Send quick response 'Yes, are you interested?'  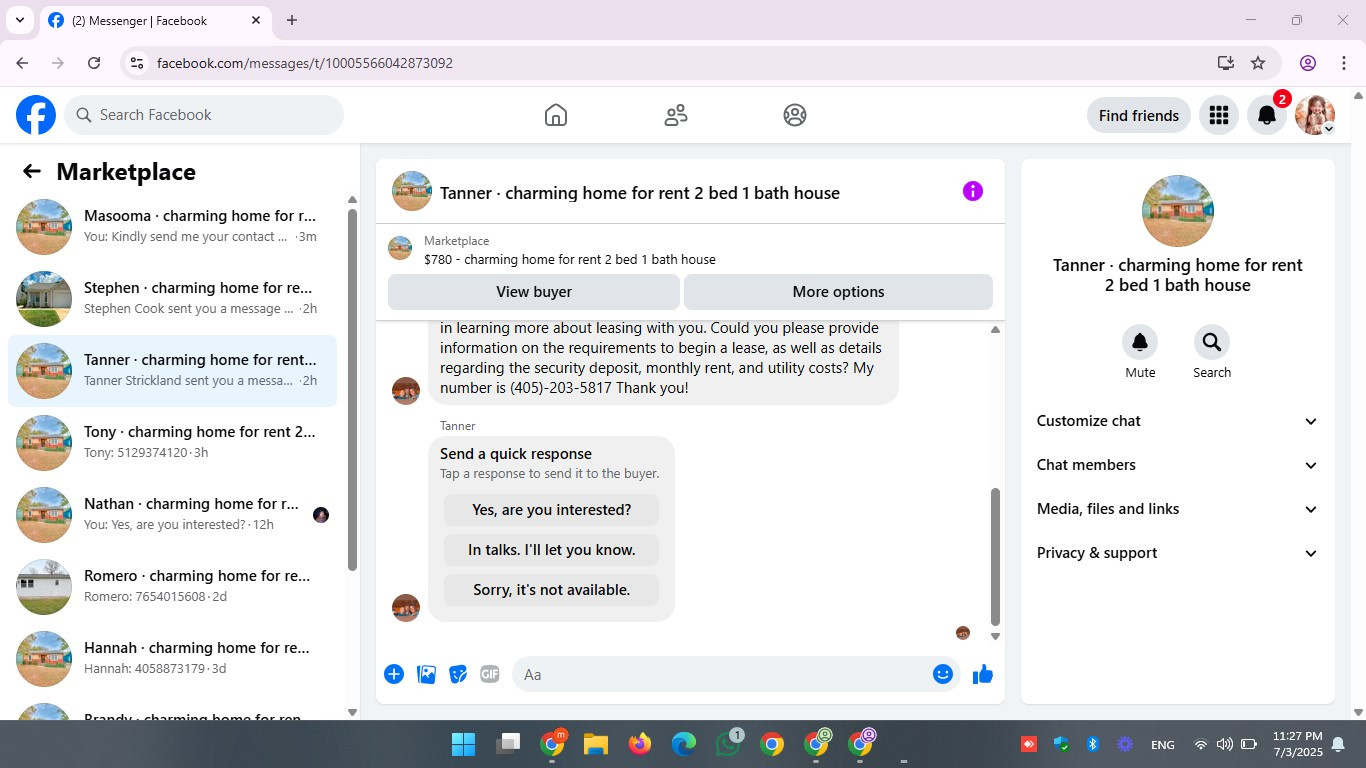551,510
